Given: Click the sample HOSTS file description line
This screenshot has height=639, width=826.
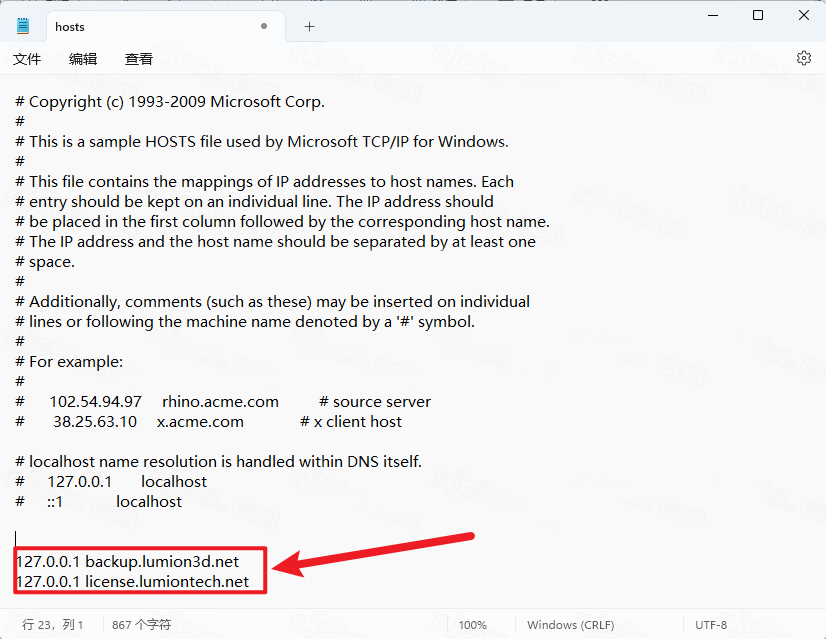Looking at the screenshot, I should [x=262, y=142].
